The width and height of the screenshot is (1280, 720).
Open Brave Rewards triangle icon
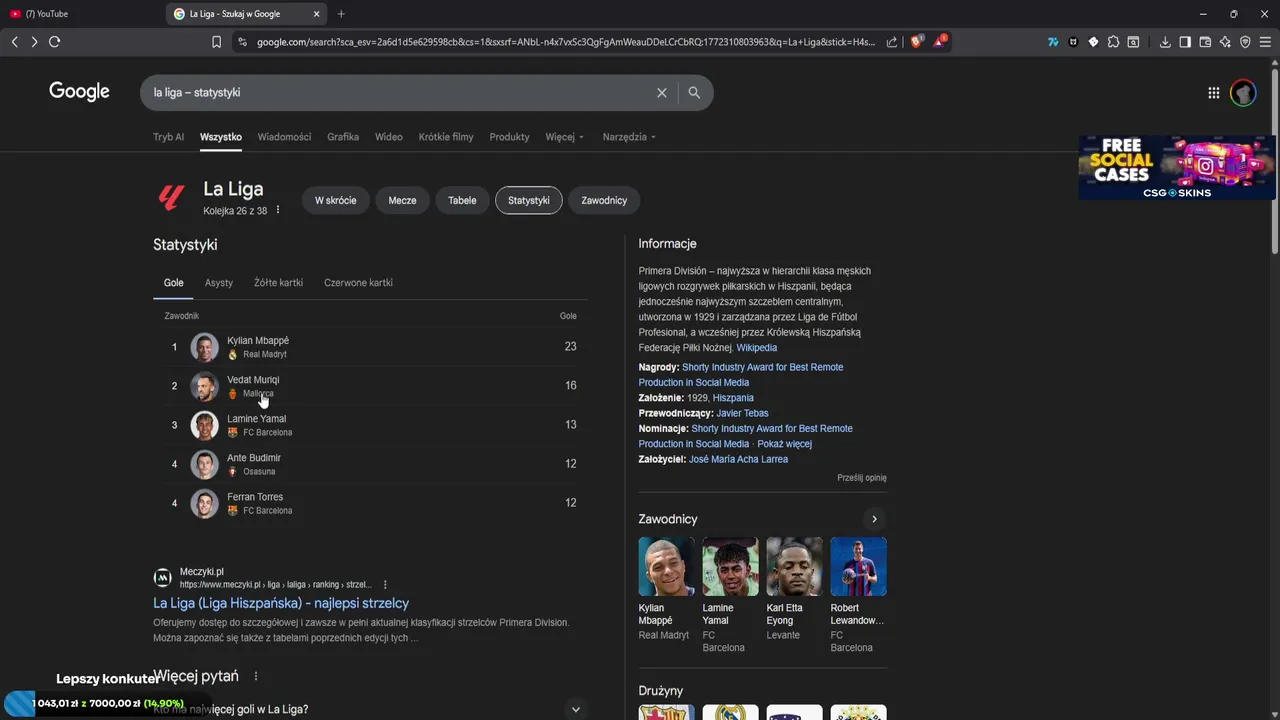pyautogui.click(x=940, y=42)
